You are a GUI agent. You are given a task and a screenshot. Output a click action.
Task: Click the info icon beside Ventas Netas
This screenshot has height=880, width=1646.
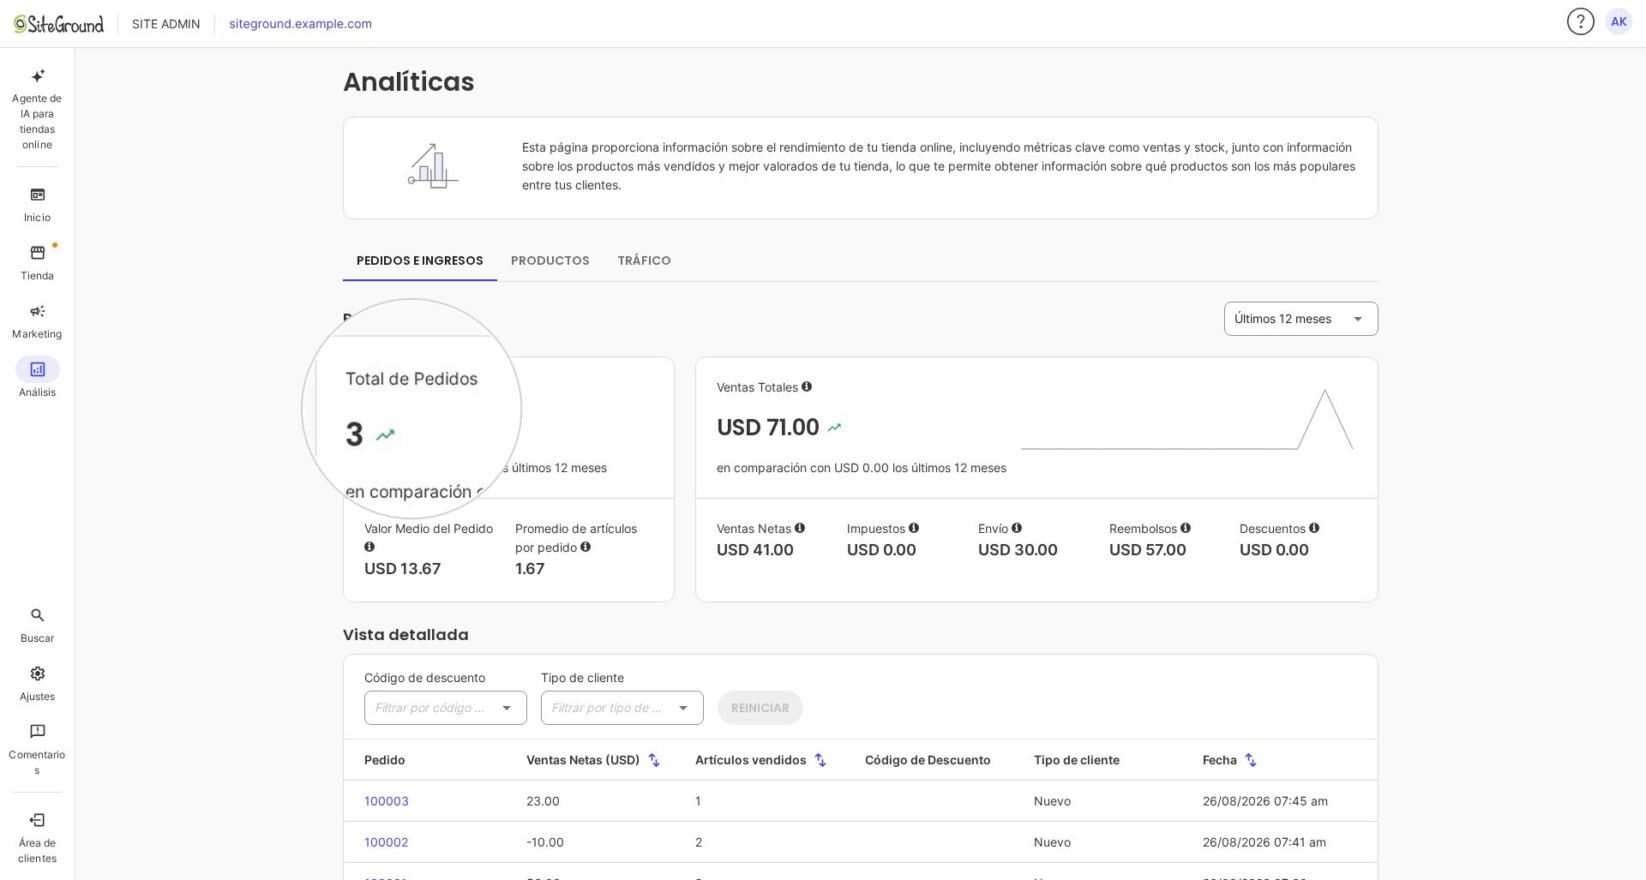click(x=799, y=528)
